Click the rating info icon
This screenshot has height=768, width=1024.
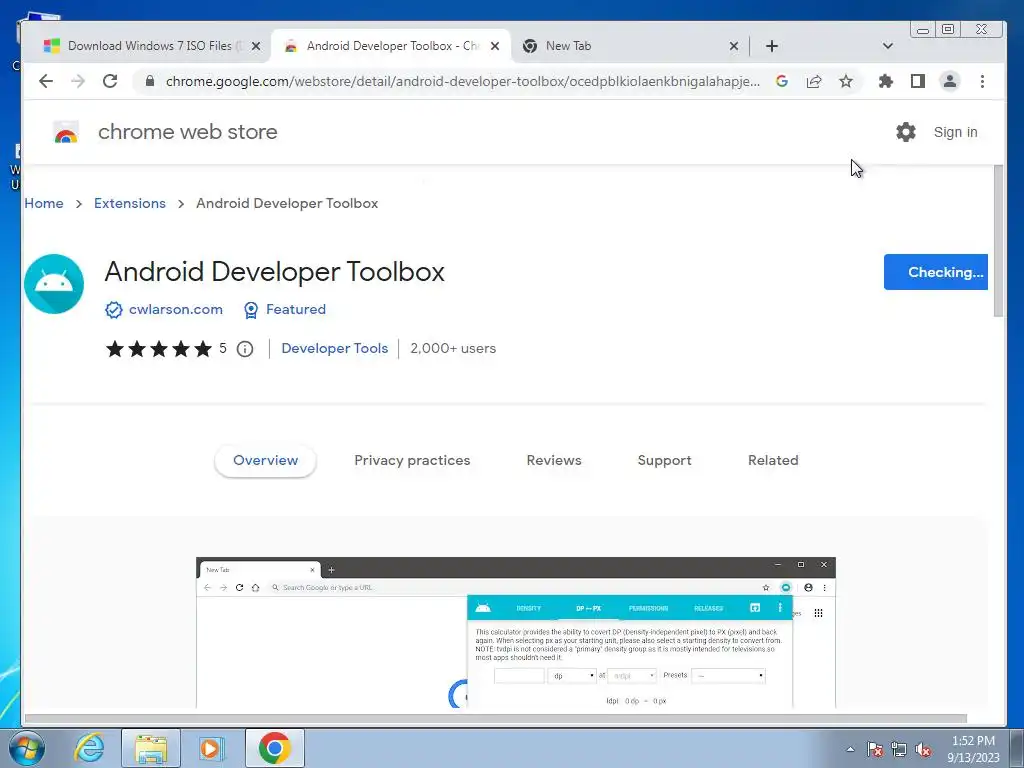click(x=245, y=349)
